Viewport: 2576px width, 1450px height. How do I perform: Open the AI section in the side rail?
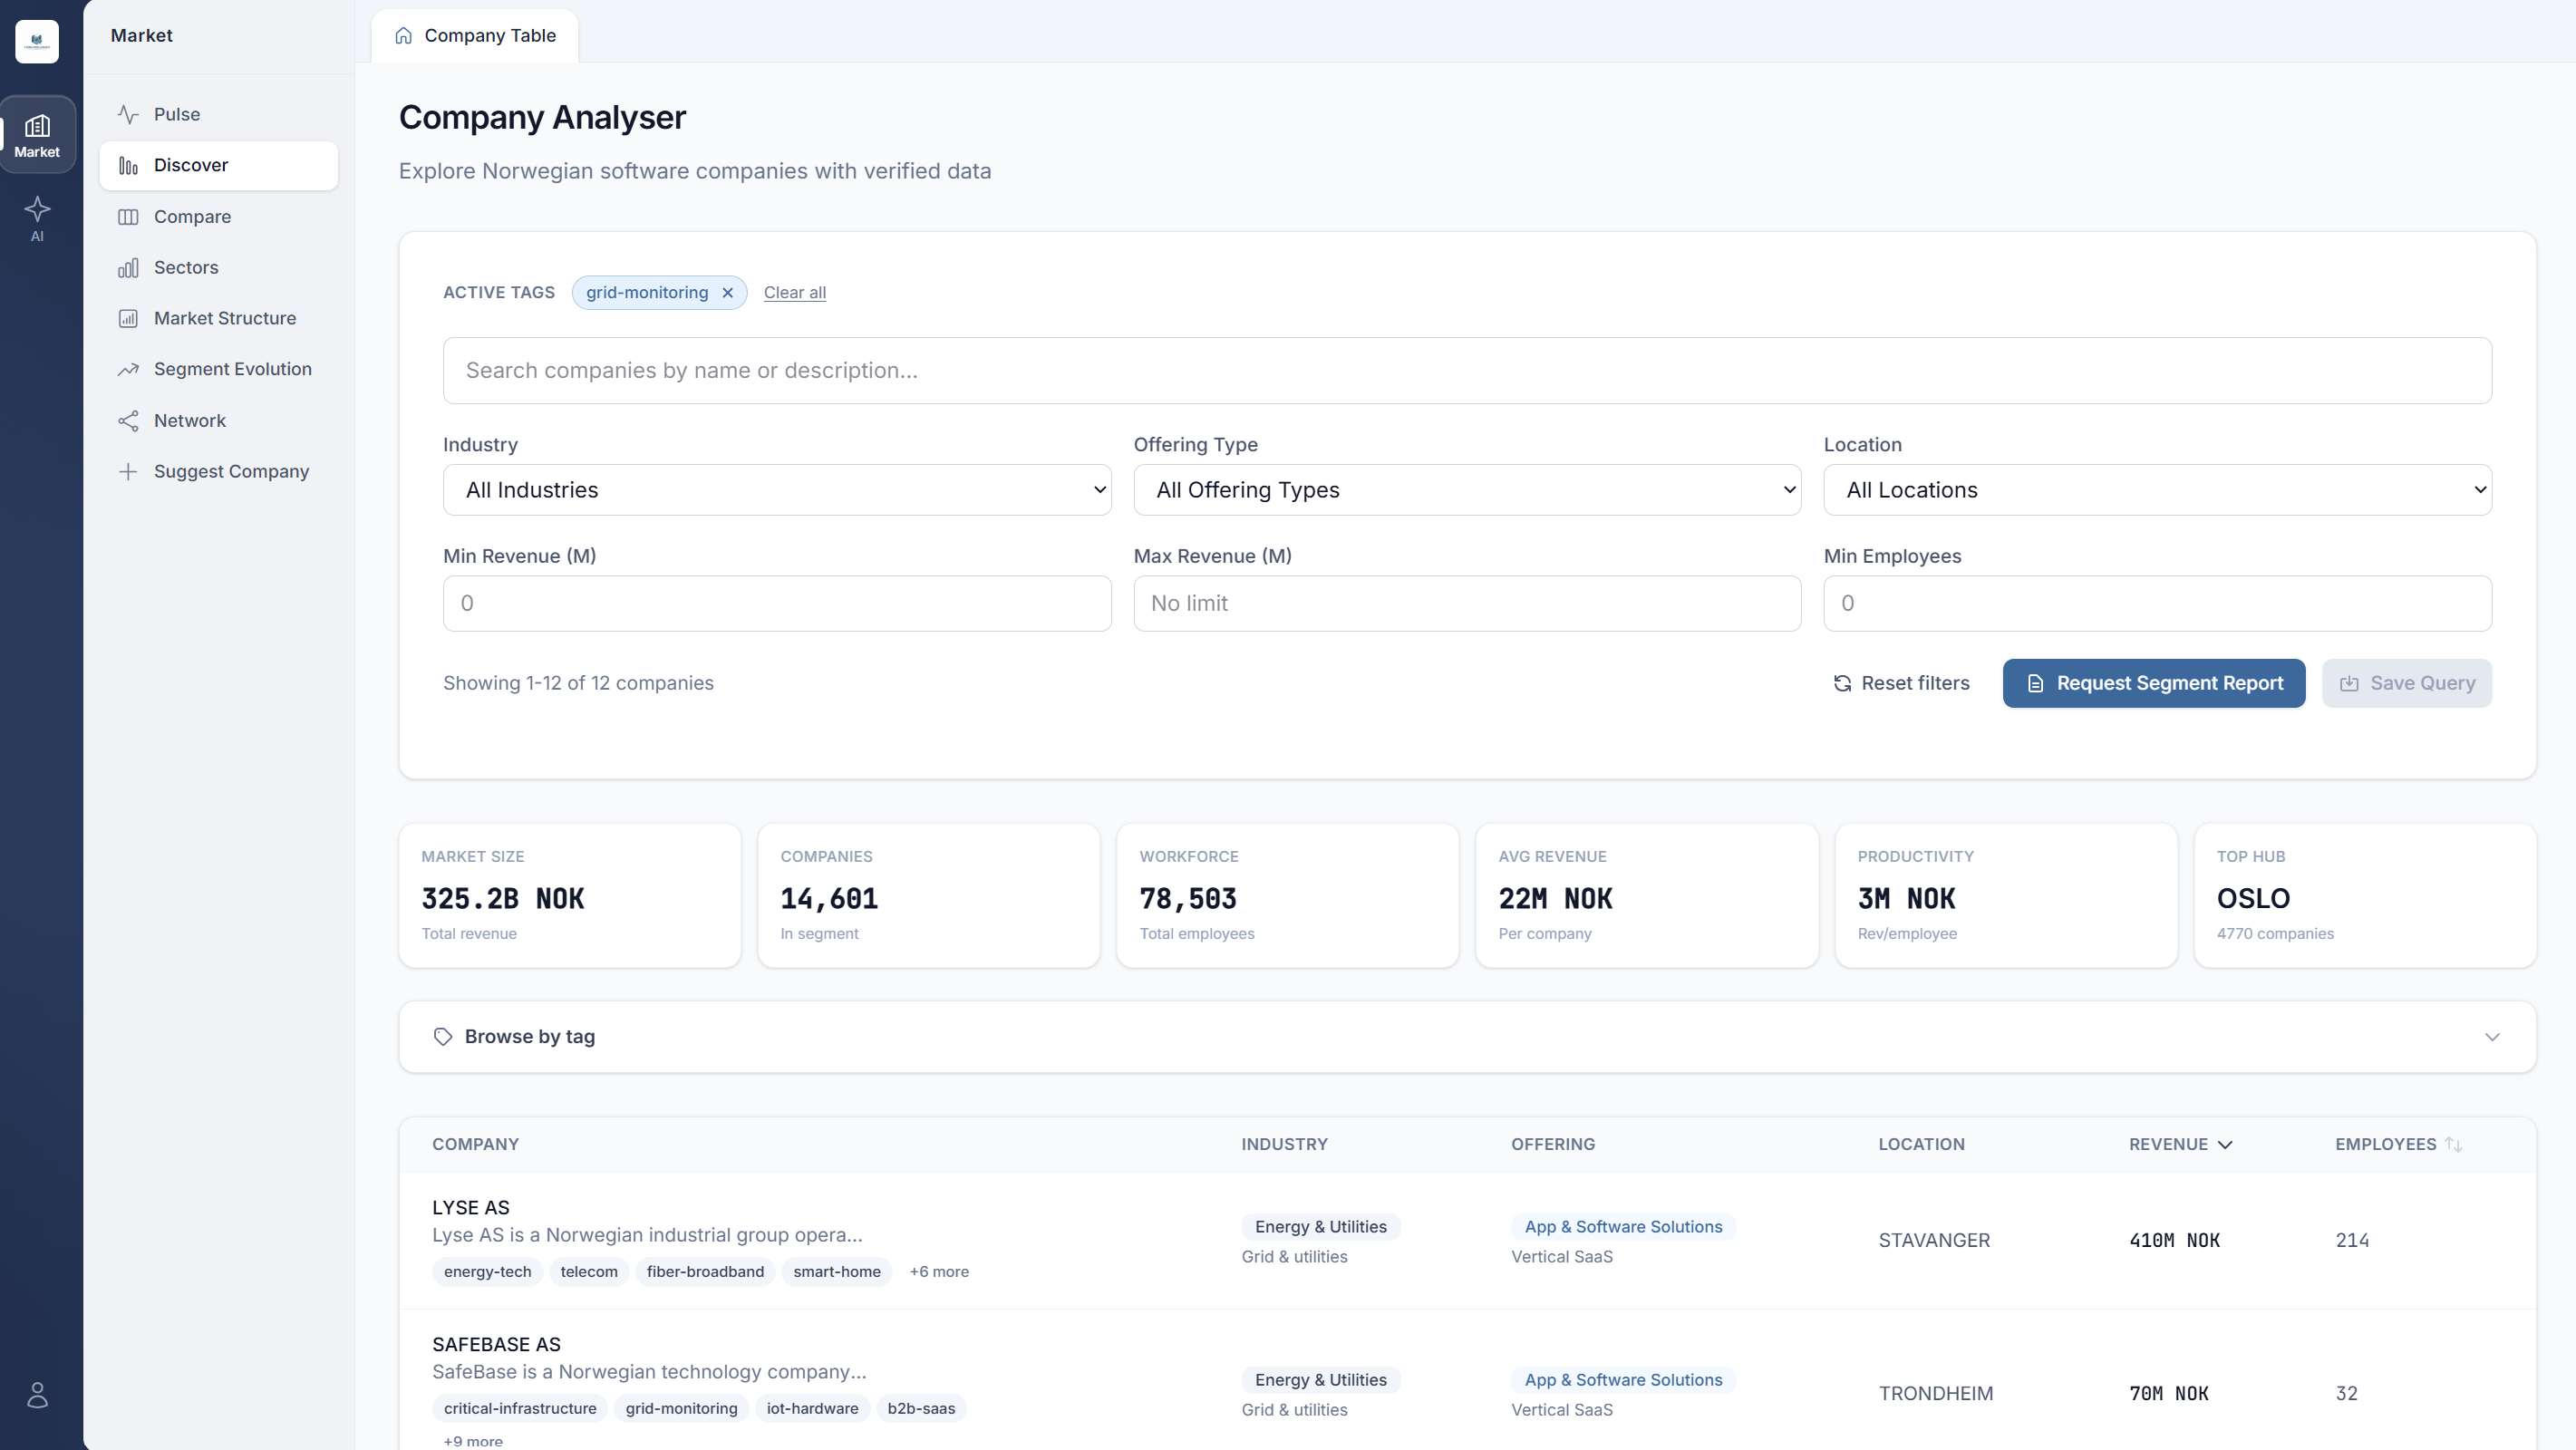tap(37, 219)
